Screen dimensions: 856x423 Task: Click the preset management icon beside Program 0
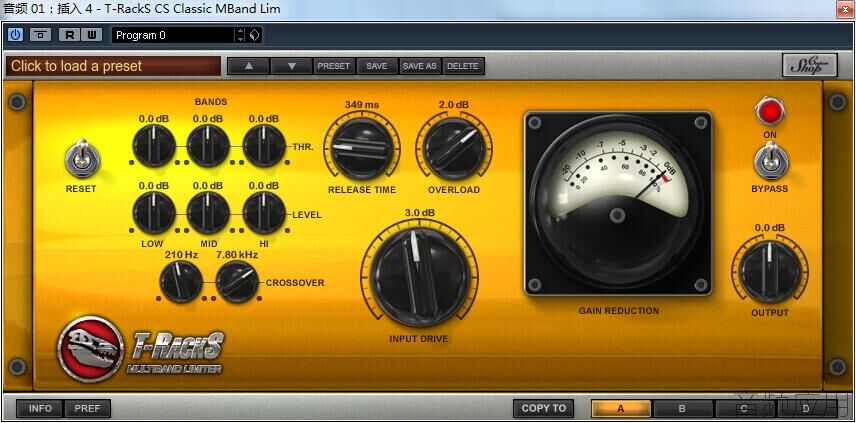[x=254, y=35]
